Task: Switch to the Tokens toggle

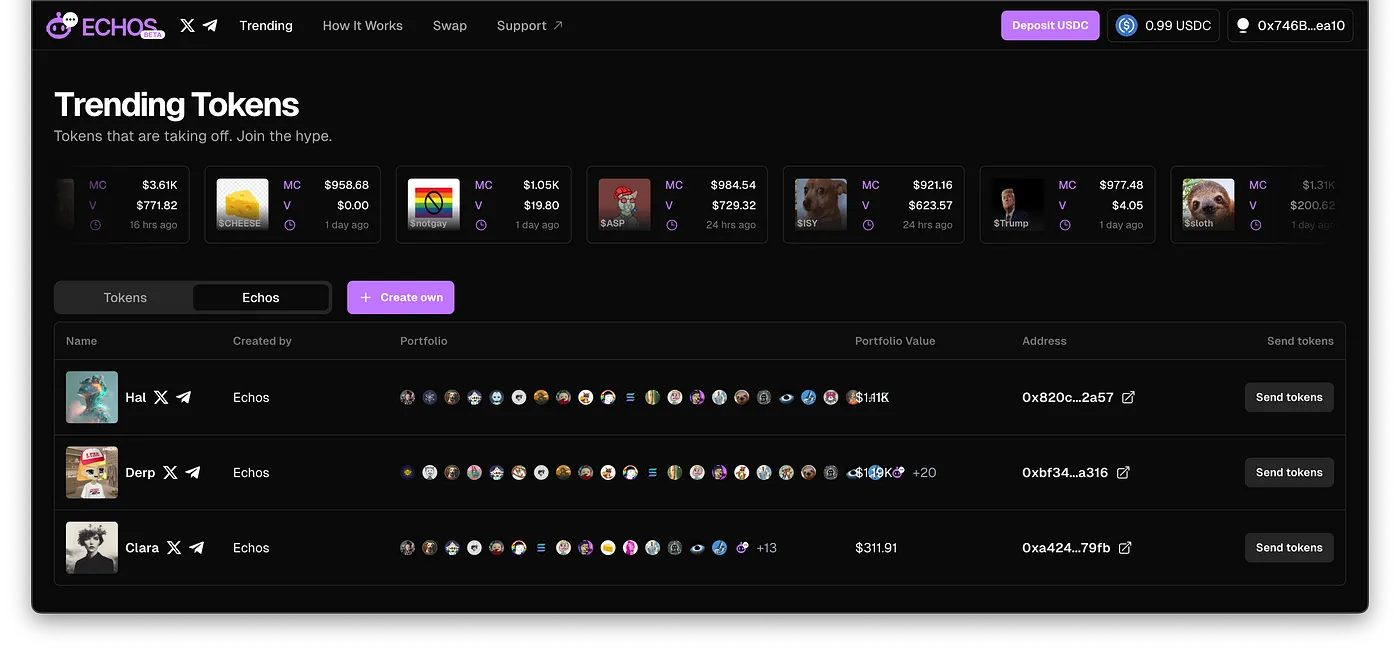Action: click(125, 298)
